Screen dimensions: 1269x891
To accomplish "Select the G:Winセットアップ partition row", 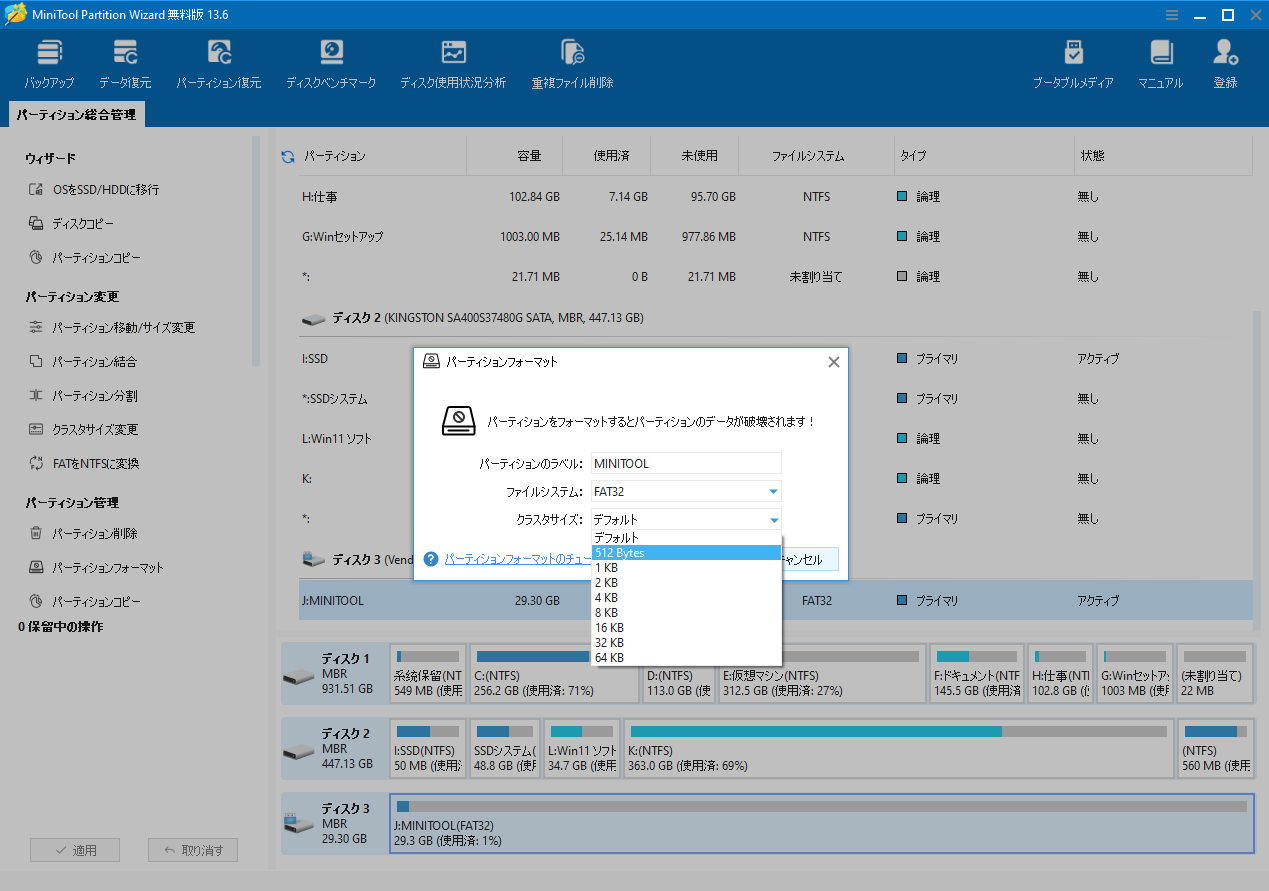I will click(776, 237).
